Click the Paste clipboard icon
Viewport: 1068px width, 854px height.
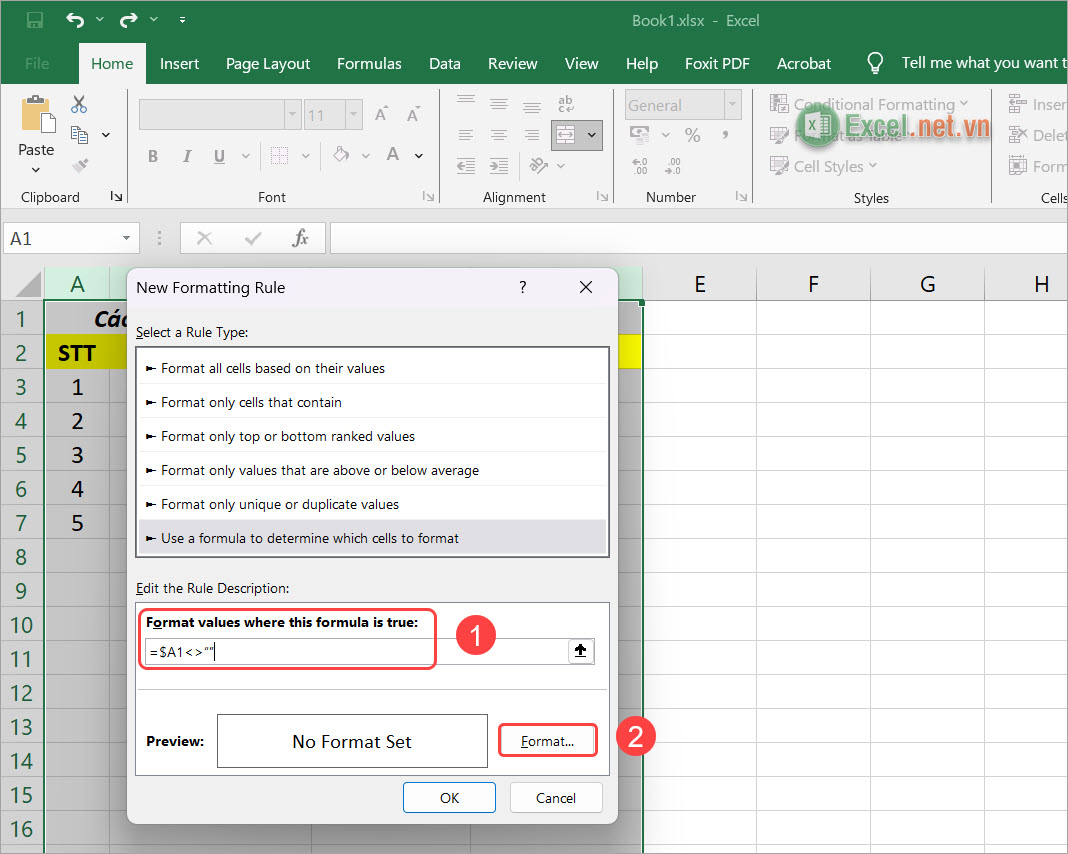click(37, 114)
